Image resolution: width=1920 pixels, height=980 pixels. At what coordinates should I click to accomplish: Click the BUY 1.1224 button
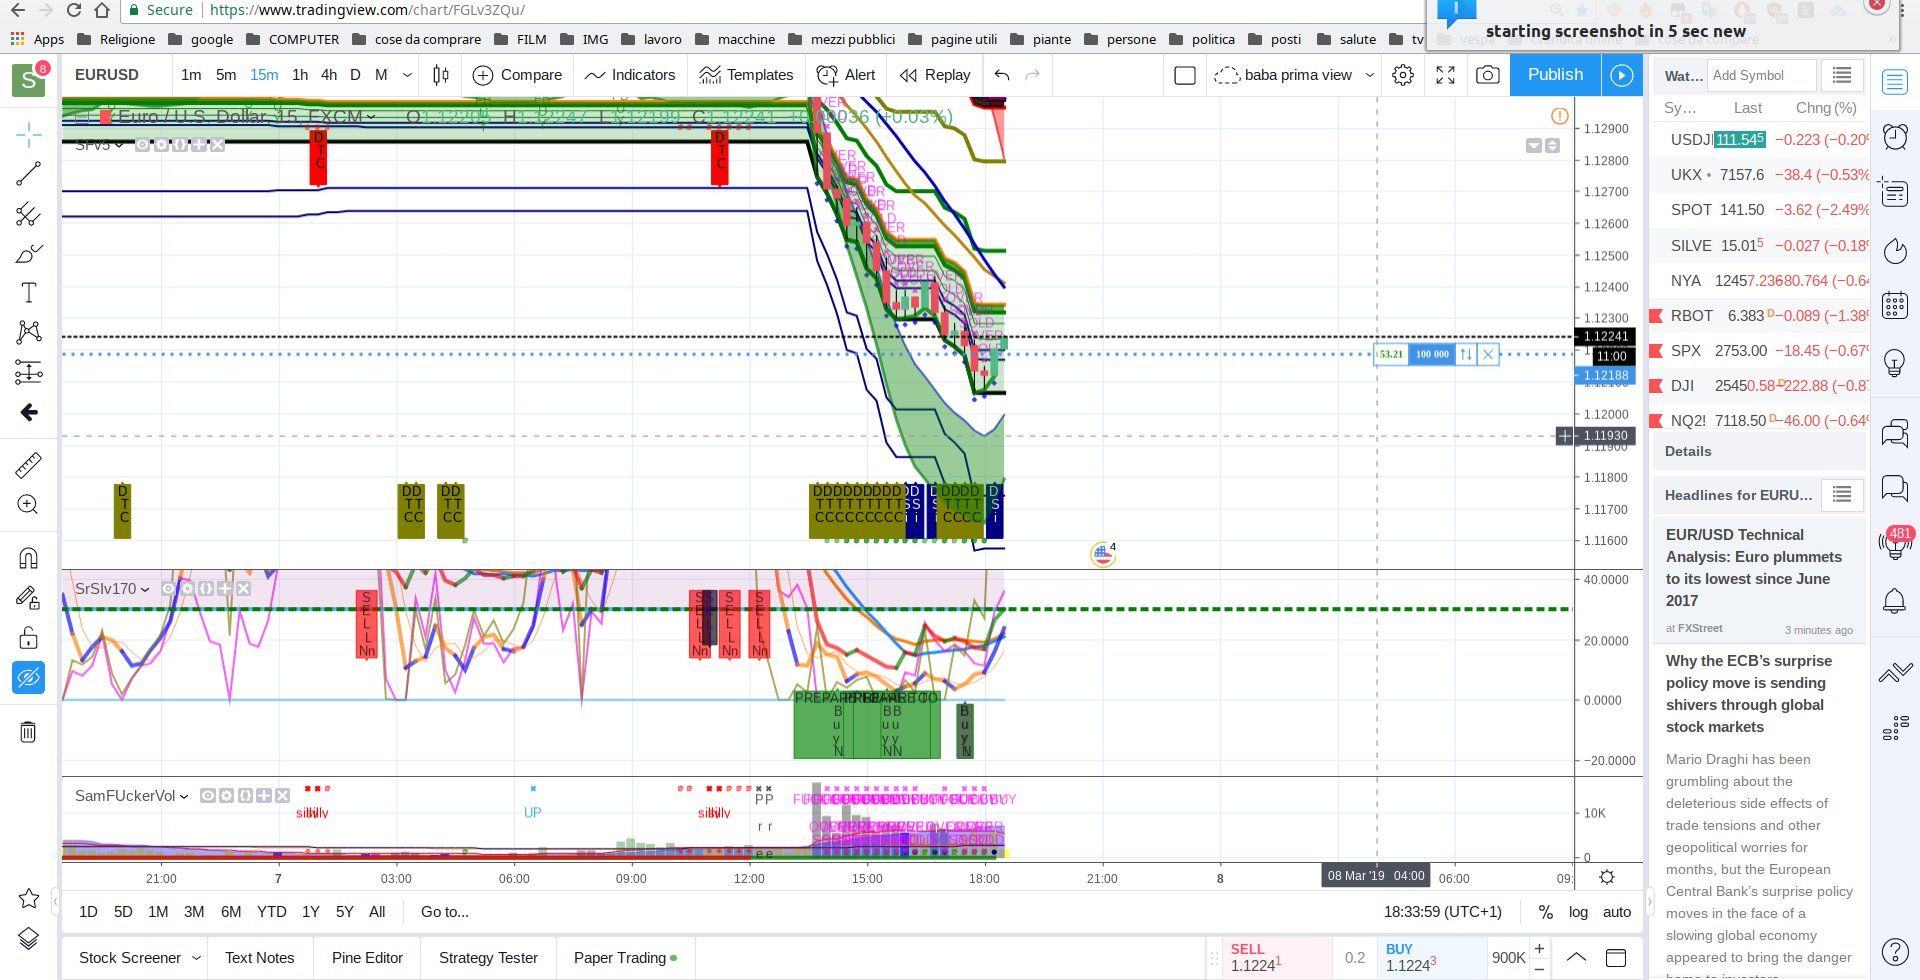point(1431,958)
